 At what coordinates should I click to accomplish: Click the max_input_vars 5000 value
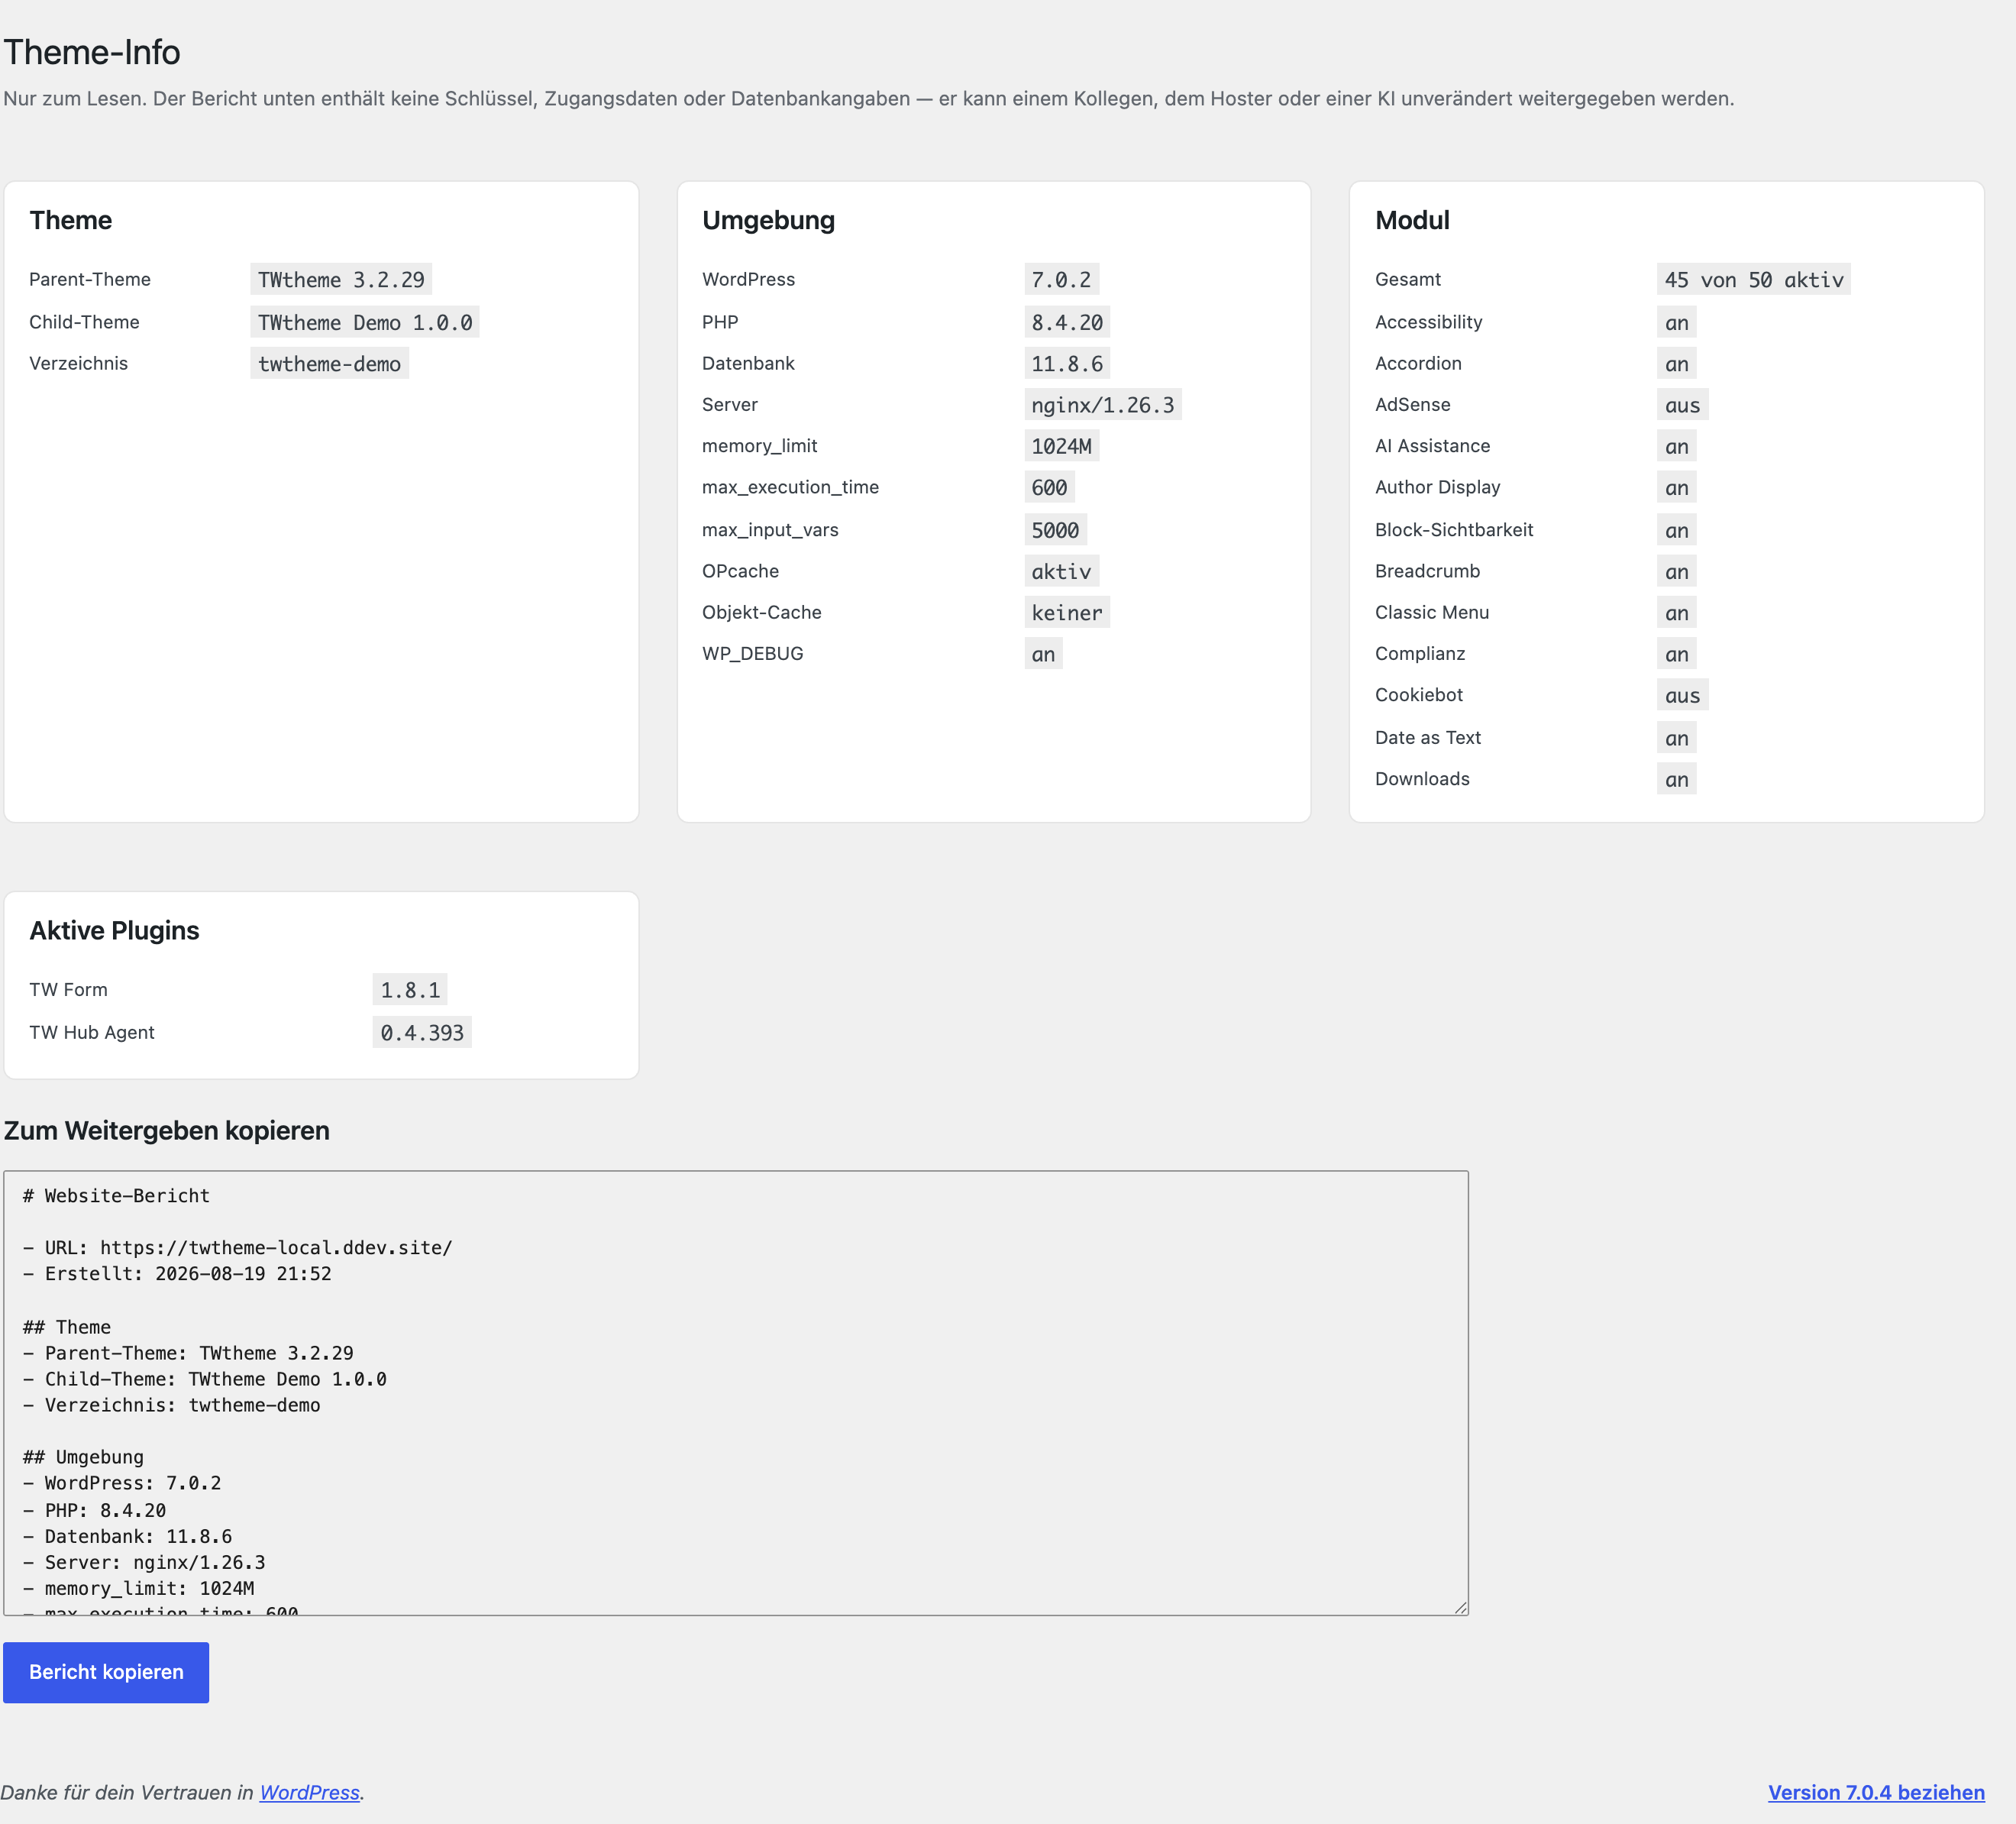coord(1055,530)
